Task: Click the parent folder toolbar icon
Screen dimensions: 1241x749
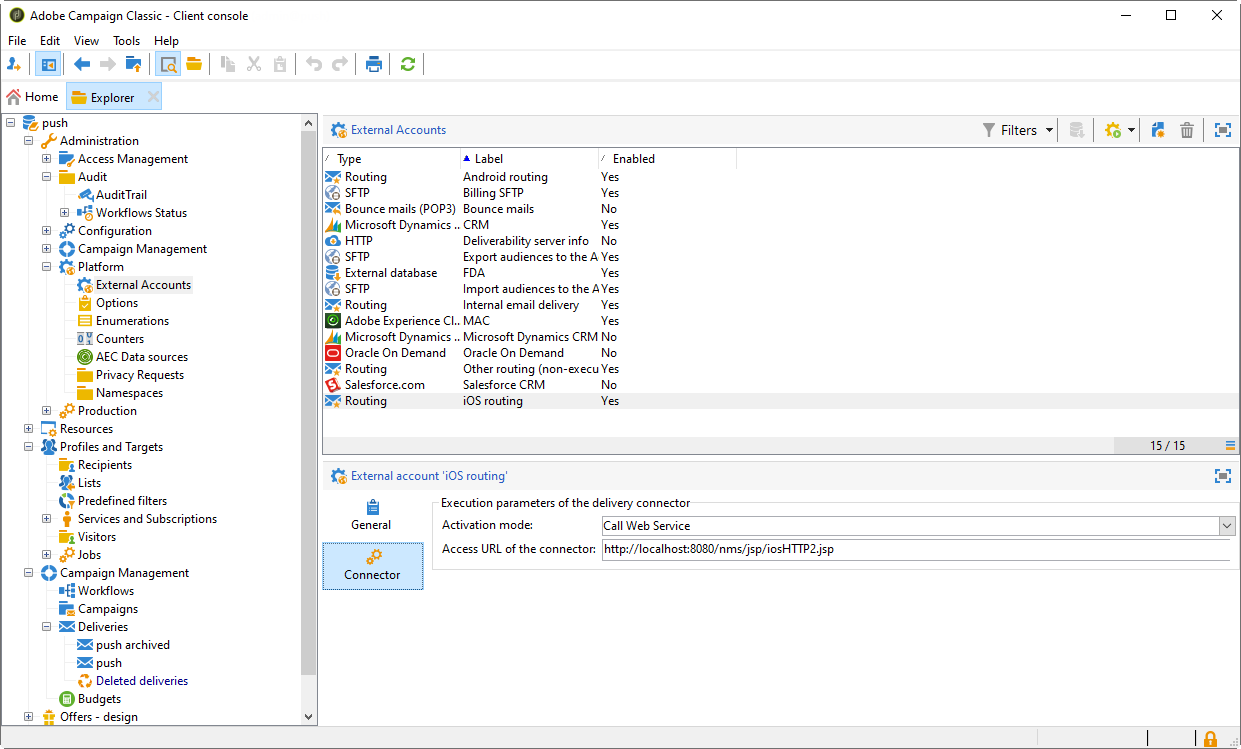Action: (133, 64)
